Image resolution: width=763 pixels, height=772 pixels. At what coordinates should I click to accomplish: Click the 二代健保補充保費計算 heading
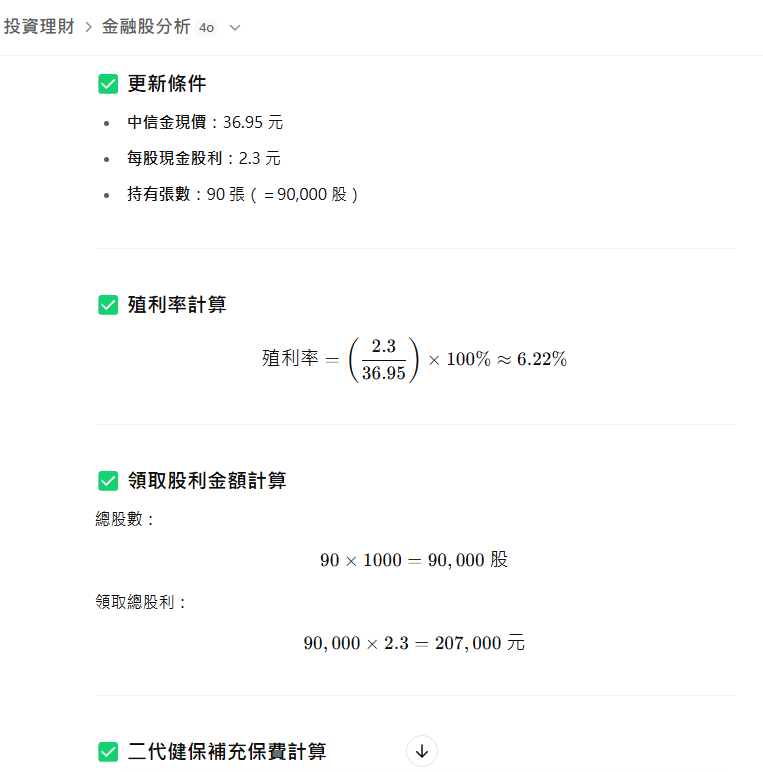(227, 752)
